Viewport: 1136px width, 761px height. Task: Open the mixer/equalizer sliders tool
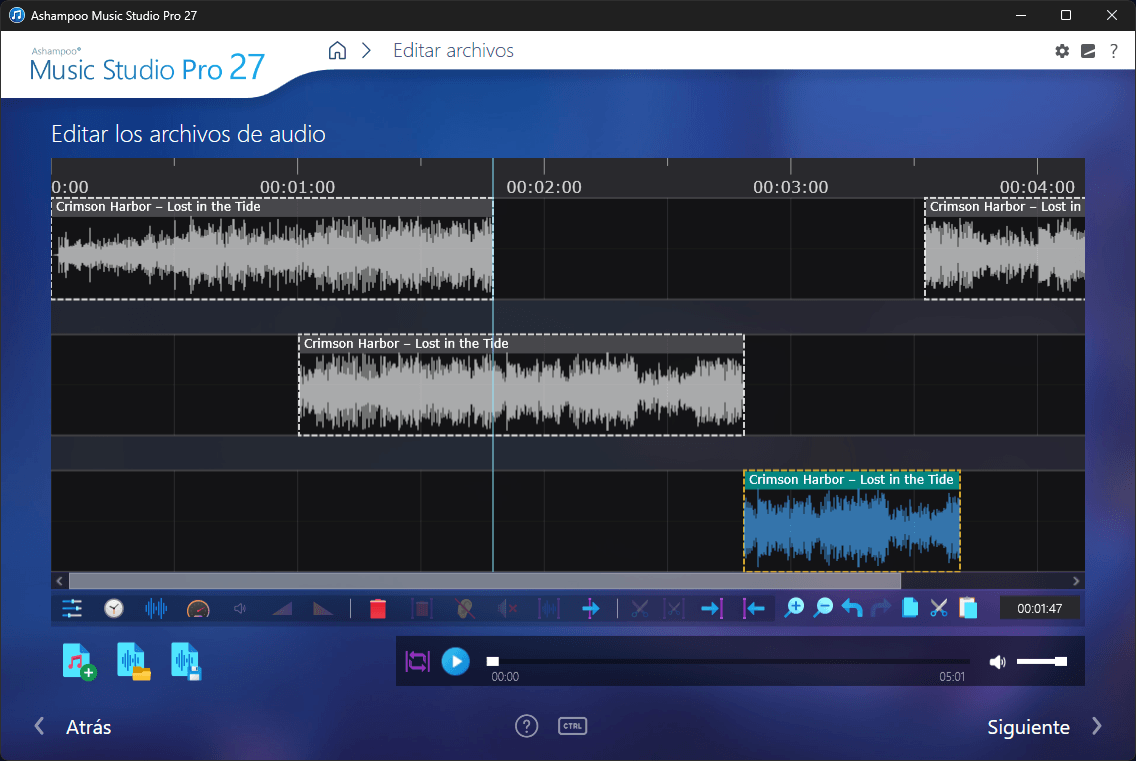(72, 608)
